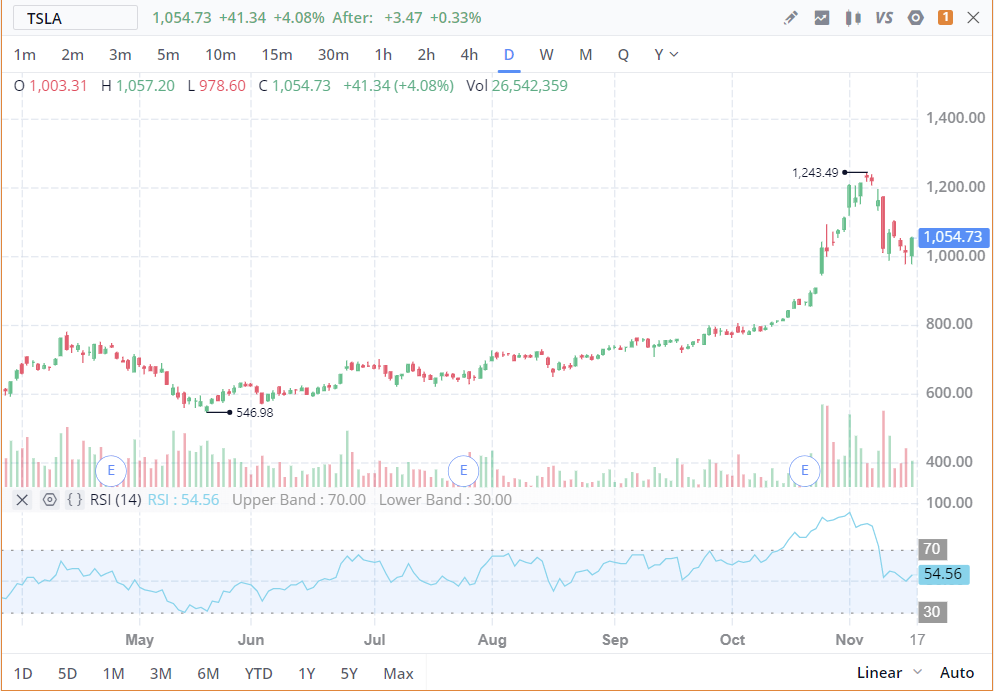Open RSI indicator settings gear
Viewport: 994px width, 691px height.
coord(49,500)
